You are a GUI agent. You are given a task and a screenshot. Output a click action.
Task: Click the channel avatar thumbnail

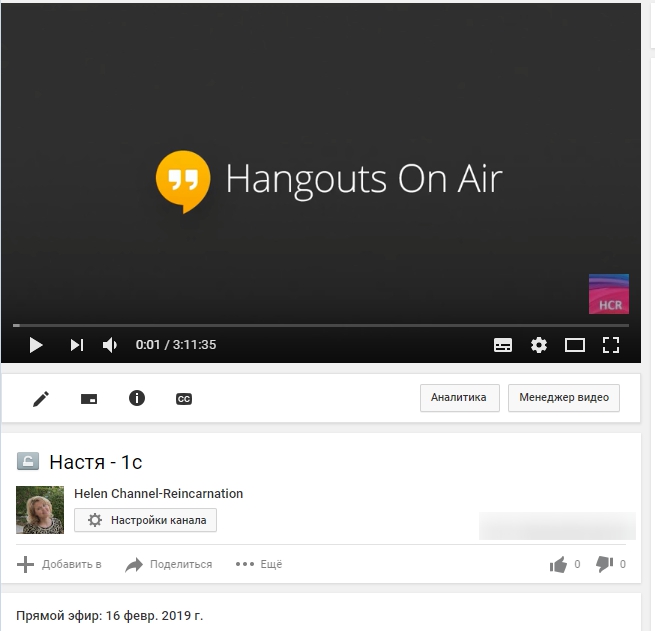pos(40,510)
